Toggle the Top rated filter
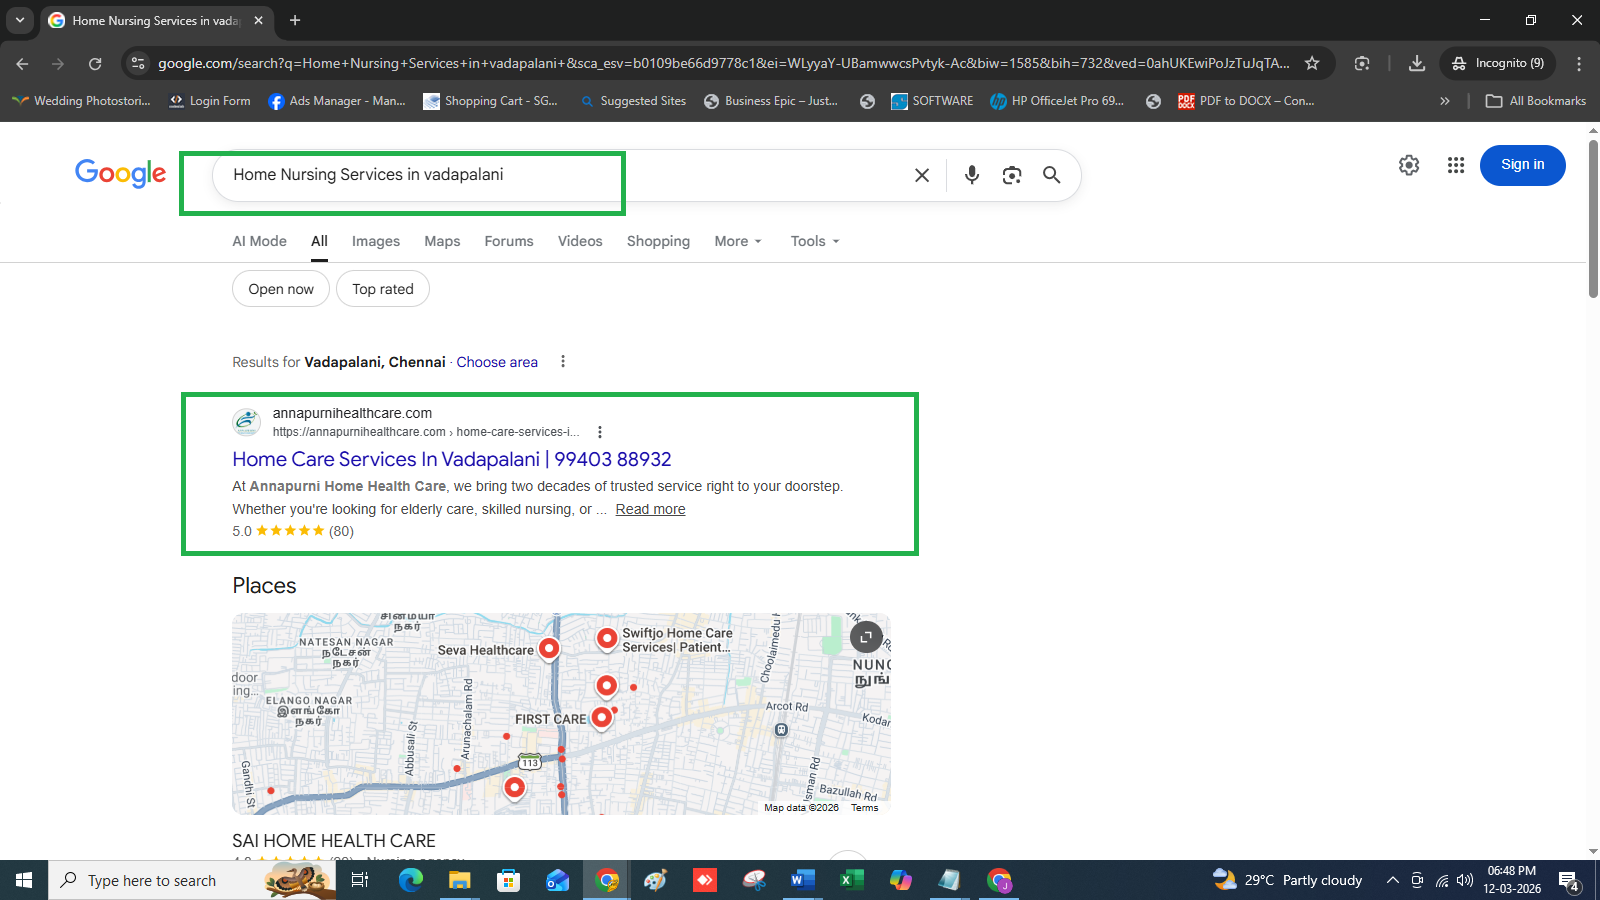The image size is (1600, 900). pyautogui.click(x=383, y=289)
